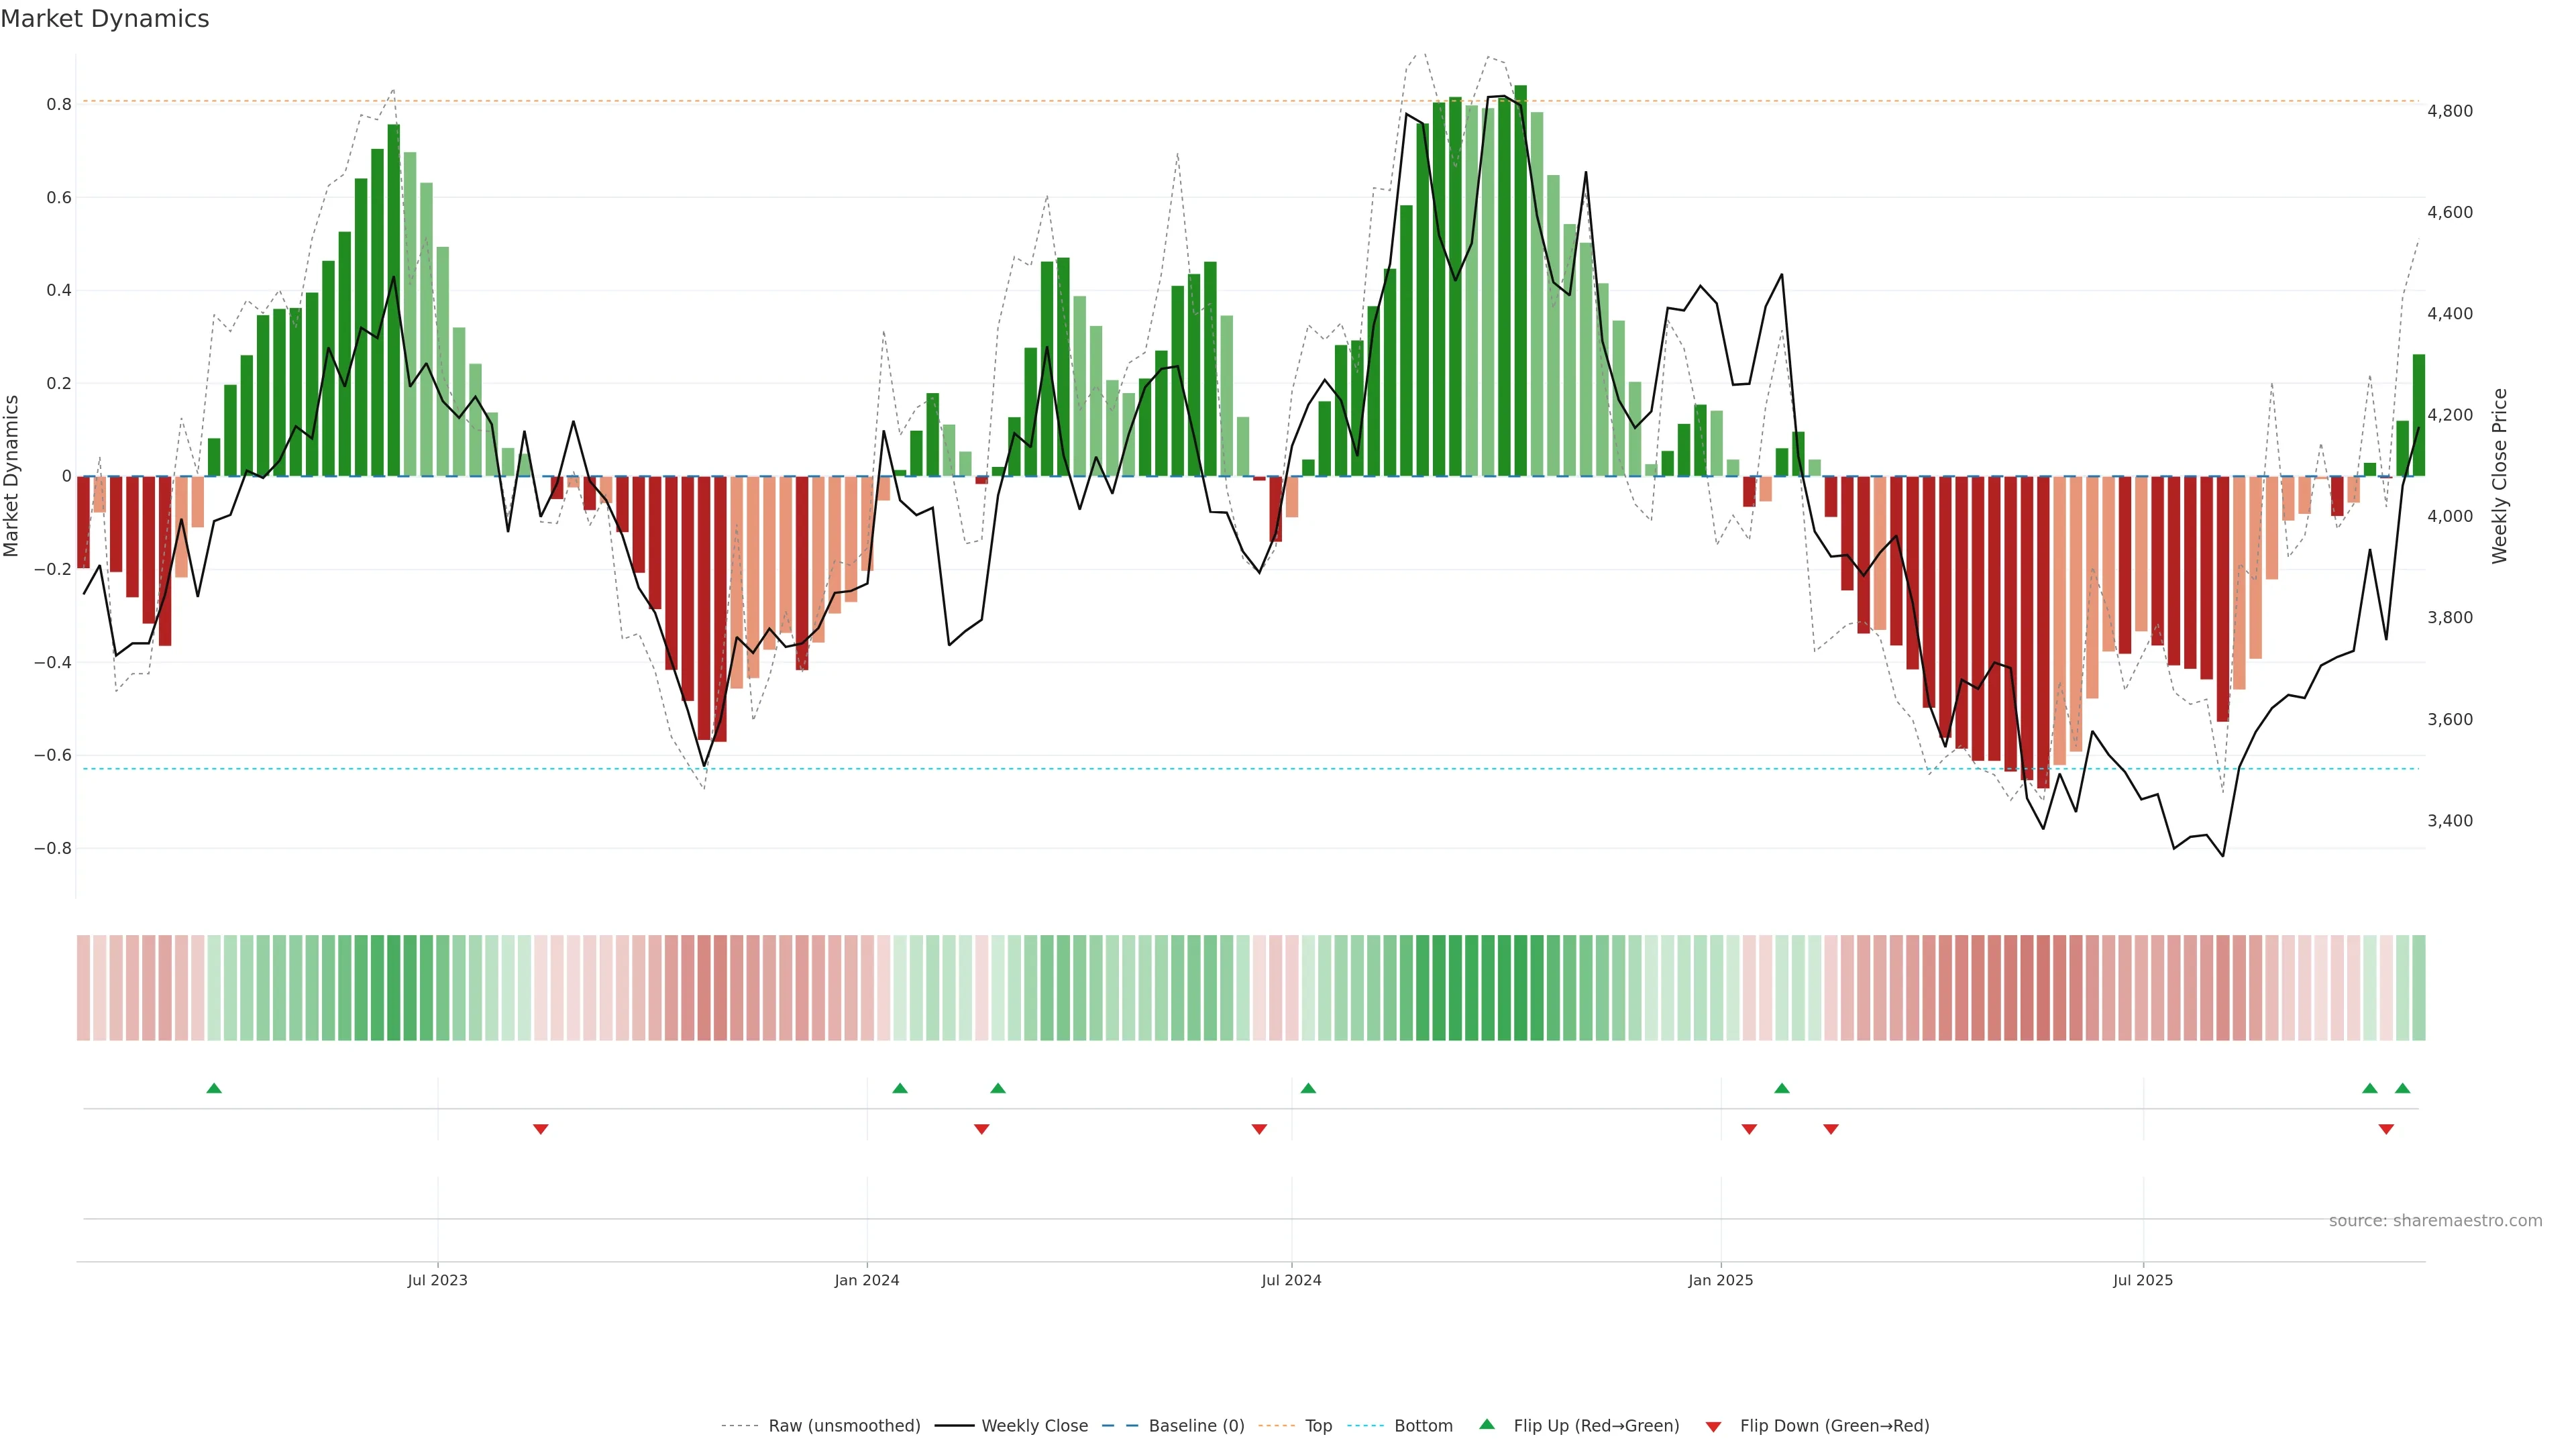Click the leftmost green flip-up triangle marker
2576x1449 pixels.
pyautogui.click(x=214, y=1088)
